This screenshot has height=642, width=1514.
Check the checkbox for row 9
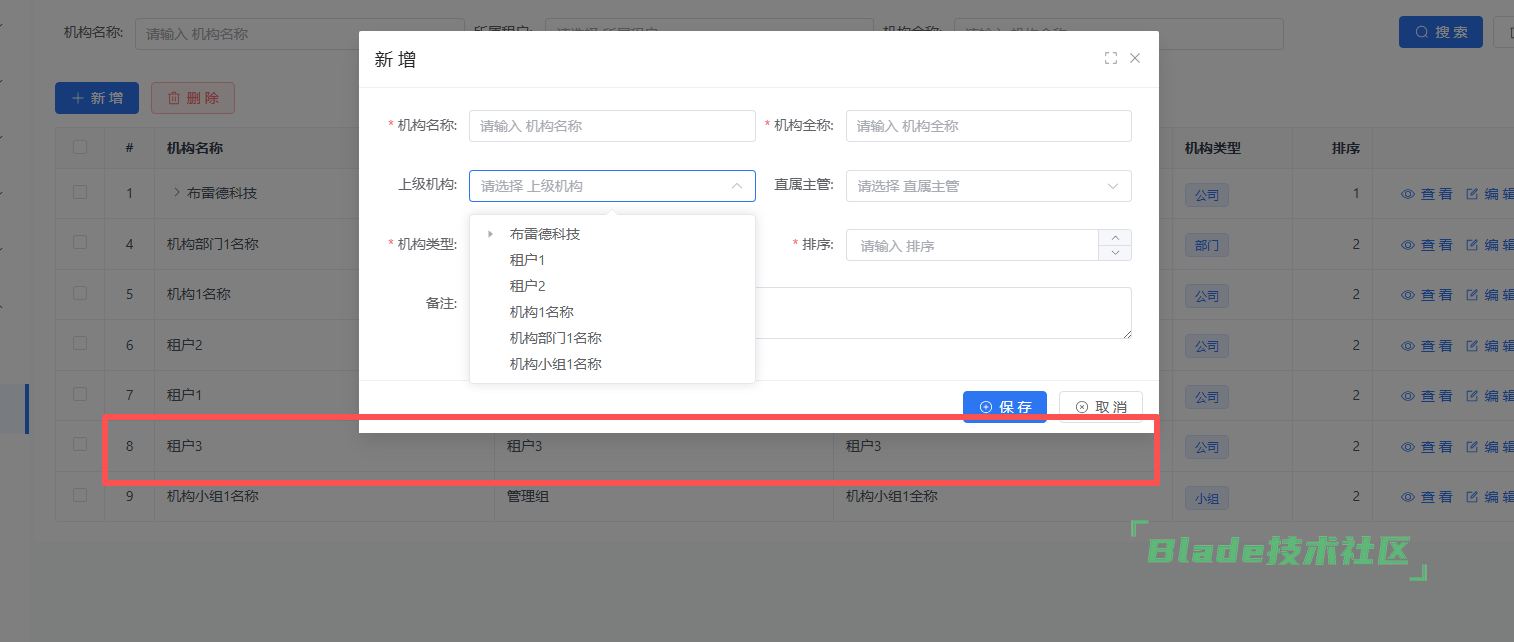tap(80, 495)
